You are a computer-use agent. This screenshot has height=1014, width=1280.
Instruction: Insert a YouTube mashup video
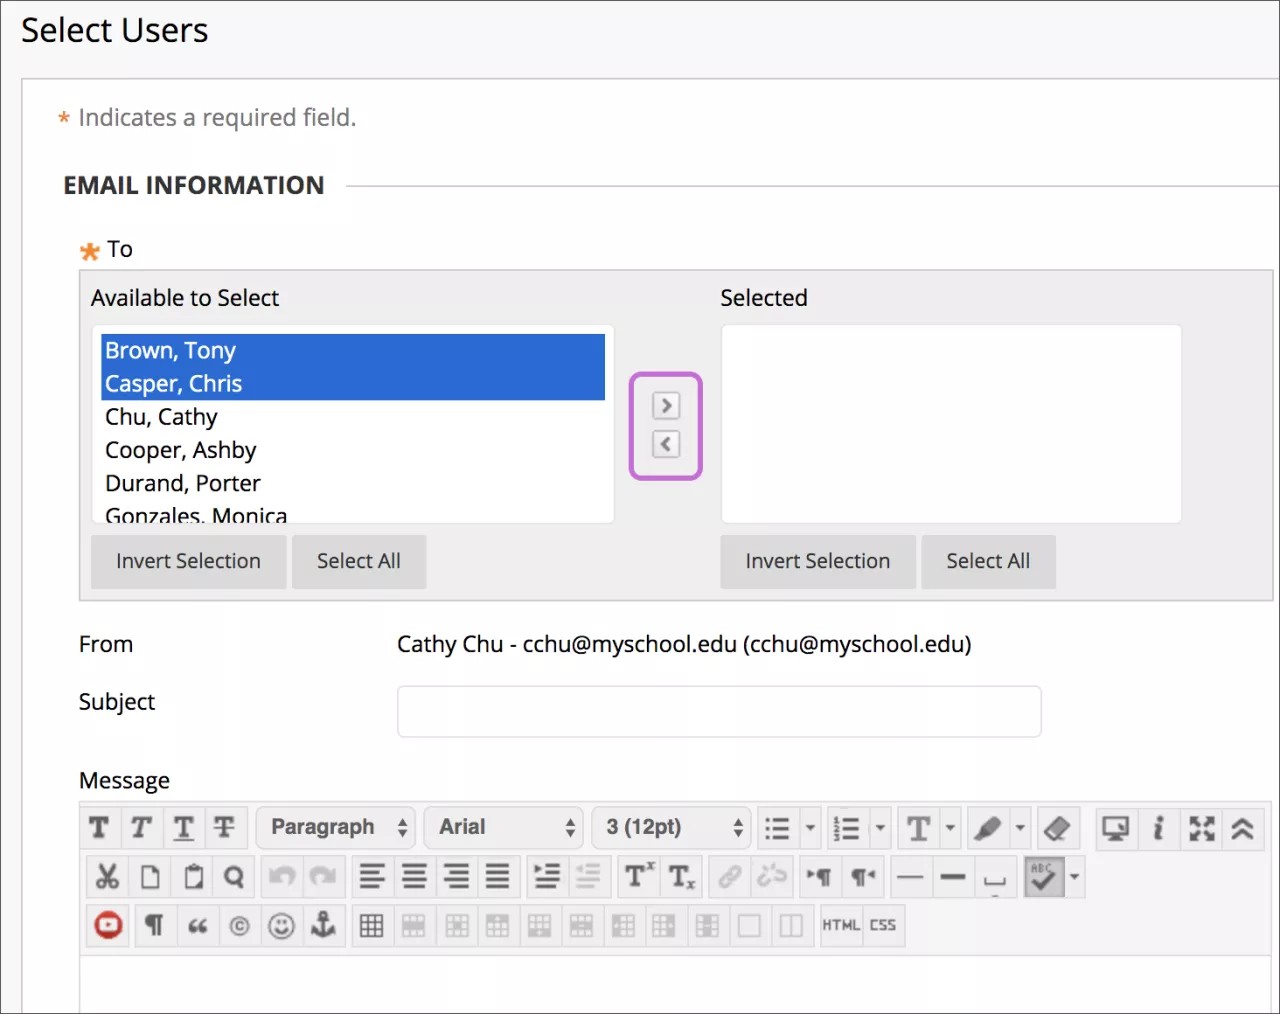pos(107,925)
